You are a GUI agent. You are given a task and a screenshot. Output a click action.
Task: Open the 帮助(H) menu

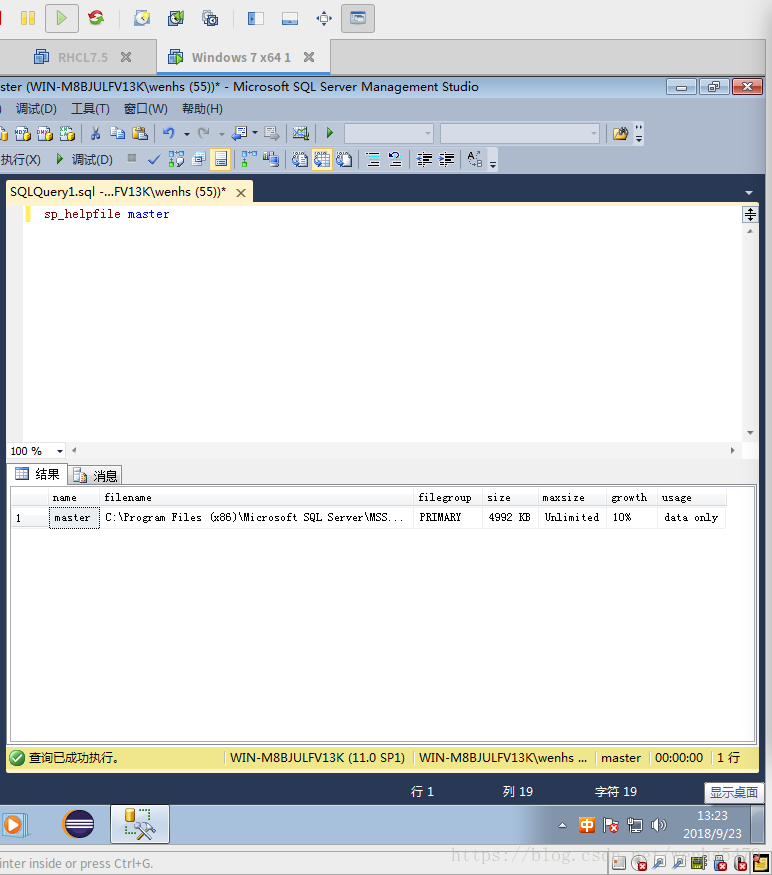point(202,109)
